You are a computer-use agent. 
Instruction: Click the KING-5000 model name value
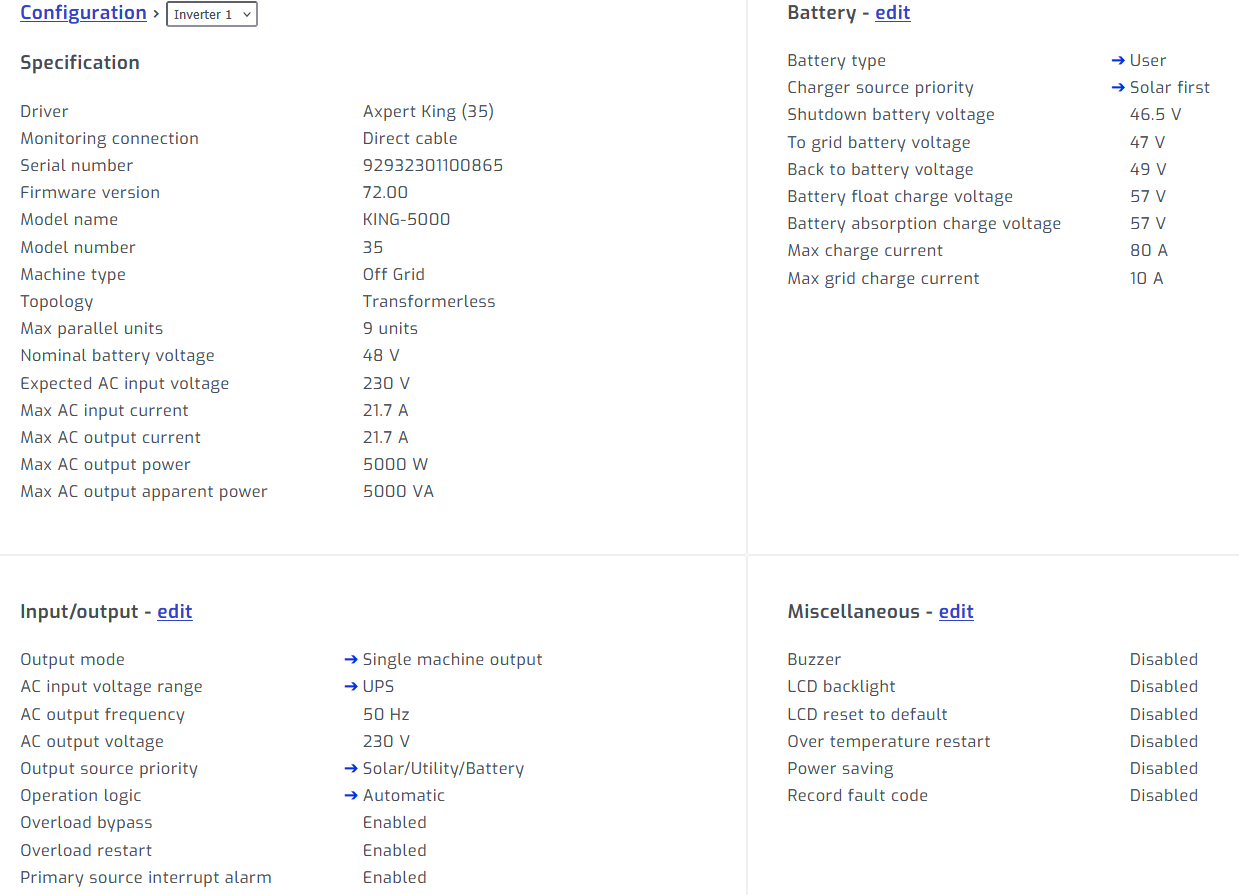406,220
